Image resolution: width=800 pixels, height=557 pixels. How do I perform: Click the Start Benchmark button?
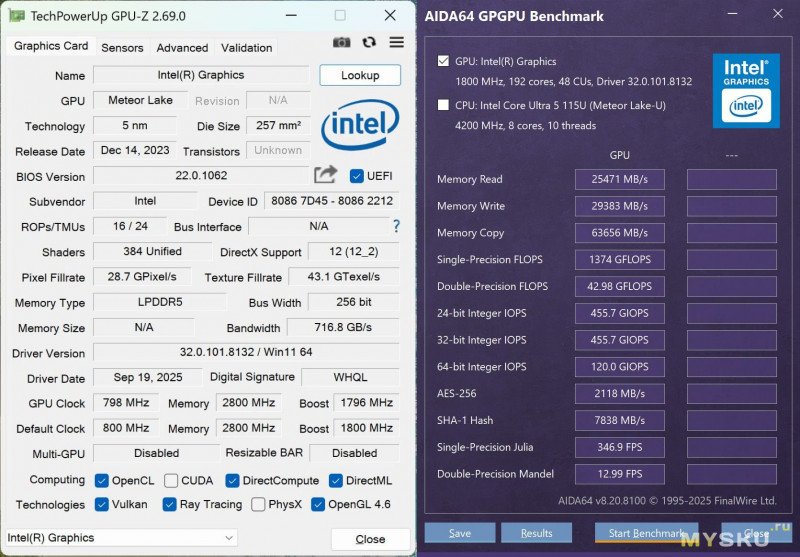tap(646, 533)
